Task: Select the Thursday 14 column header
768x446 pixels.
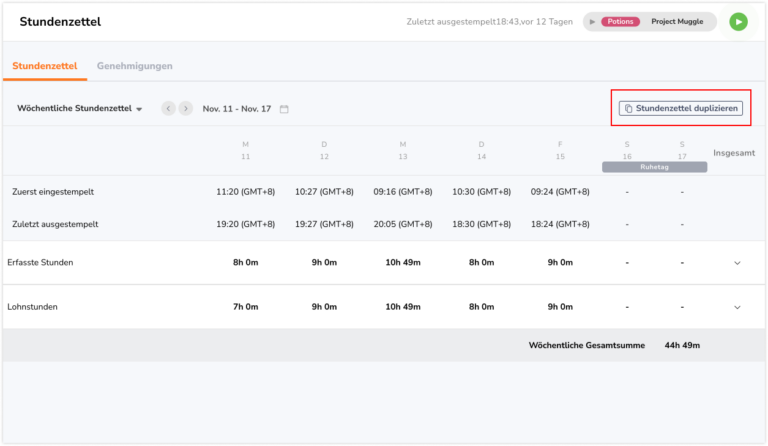Action: (x=481, y=150)
